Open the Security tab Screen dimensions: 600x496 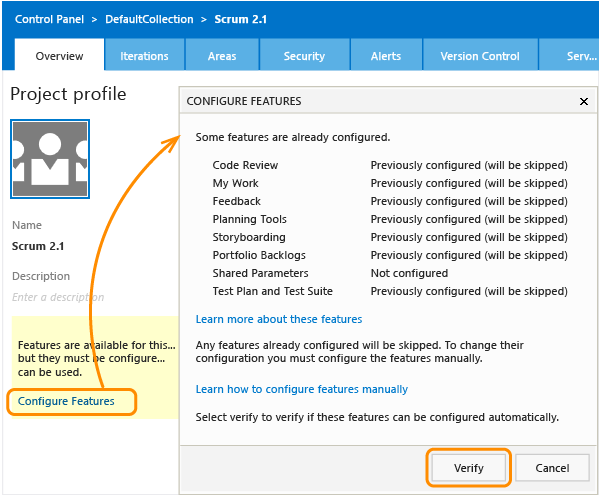point(304,56)
